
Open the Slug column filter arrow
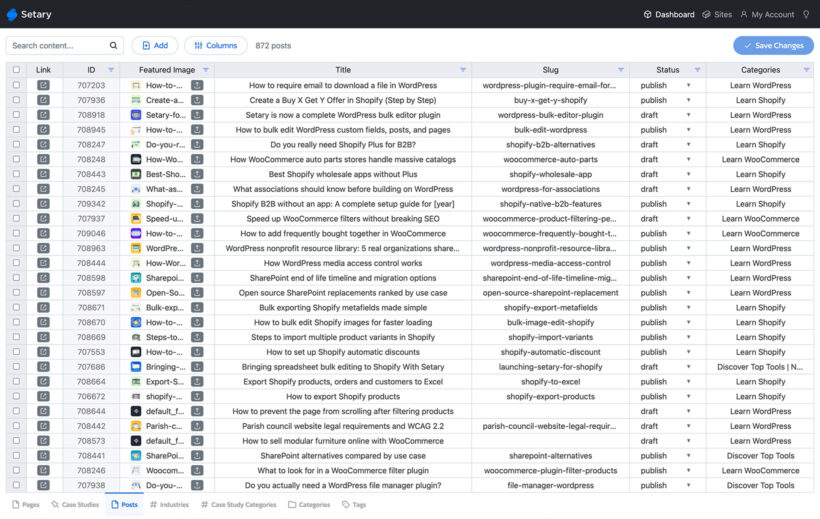pos(621,70)
